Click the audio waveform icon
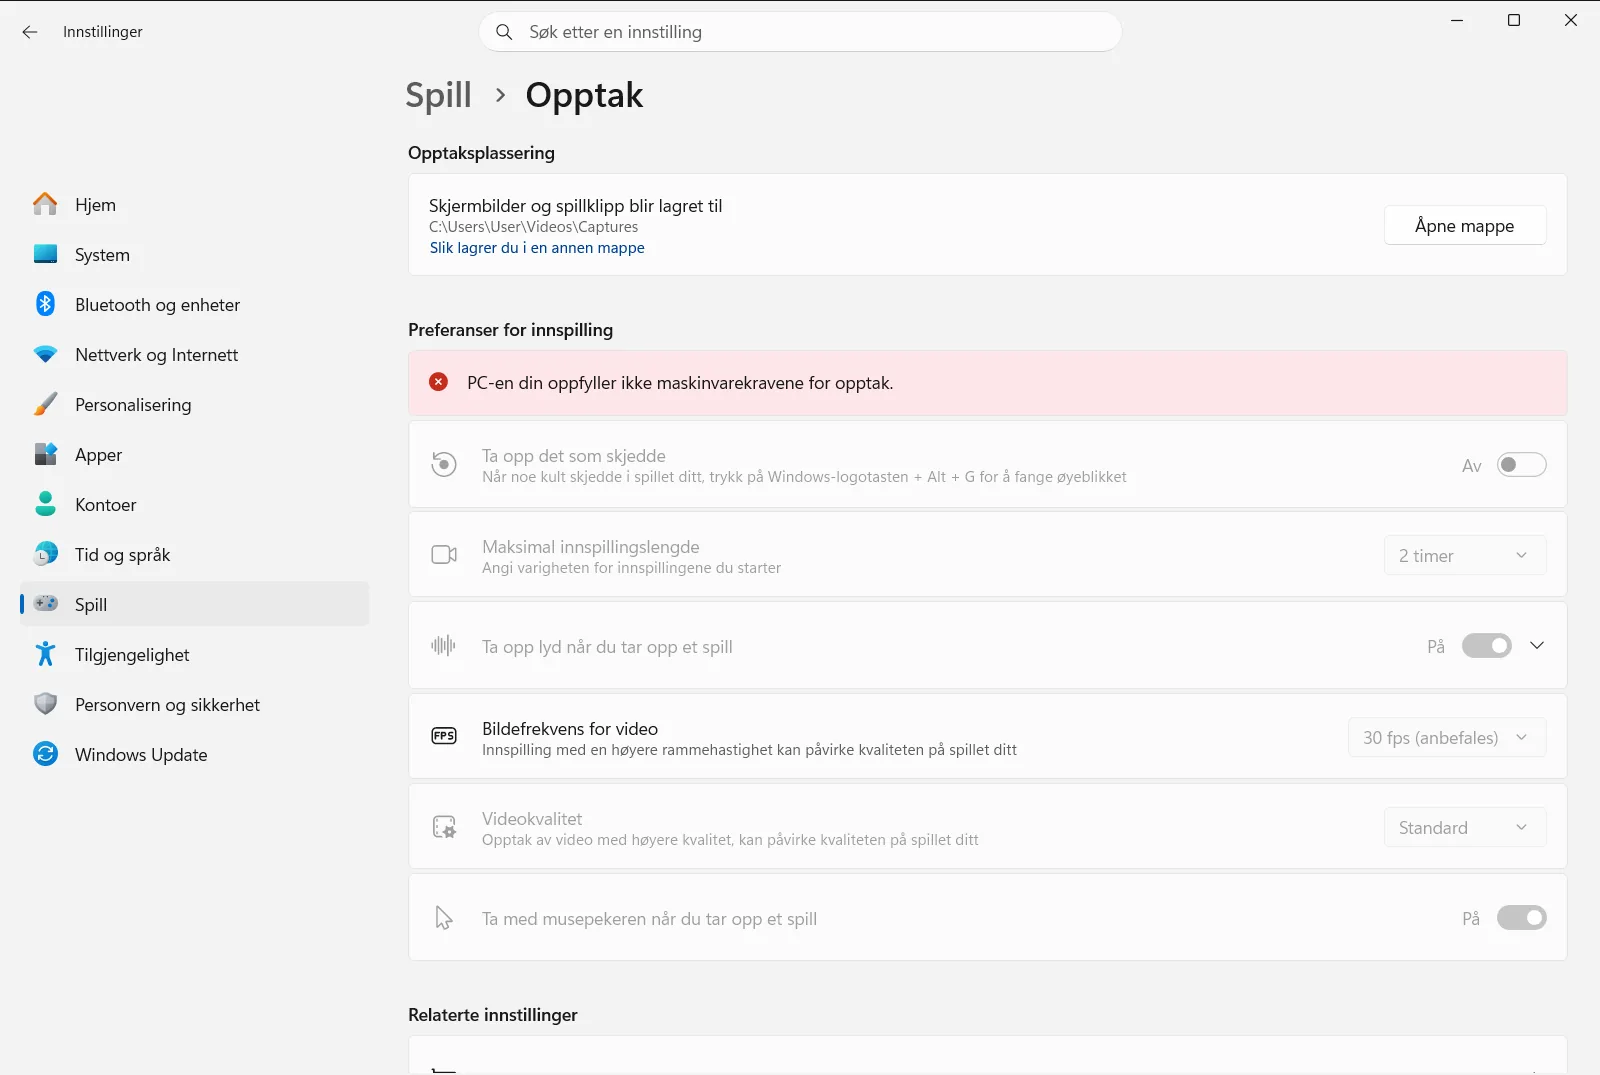The height and width of the screenshot is (1075, 1600). pos(443,646)
